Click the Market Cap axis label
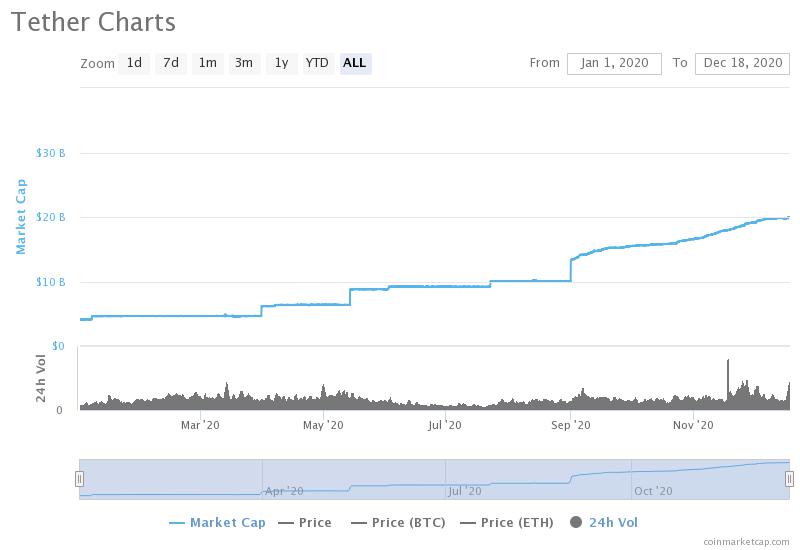800x550 pixels. (x=21, y=217)
